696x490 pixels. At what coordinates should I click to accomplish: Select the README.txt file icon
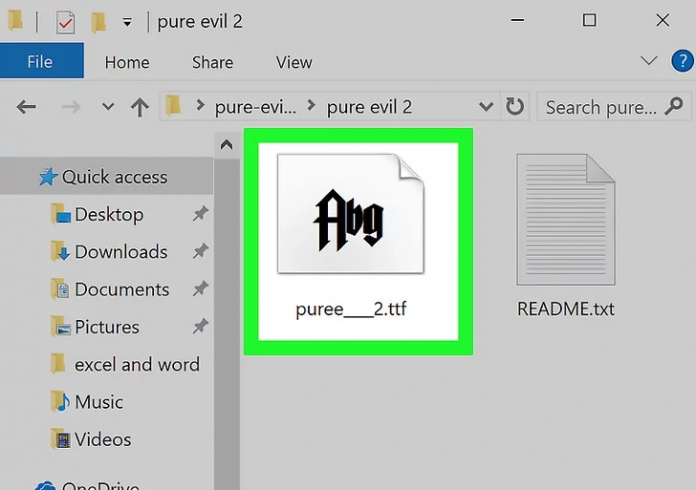(564, 221)
